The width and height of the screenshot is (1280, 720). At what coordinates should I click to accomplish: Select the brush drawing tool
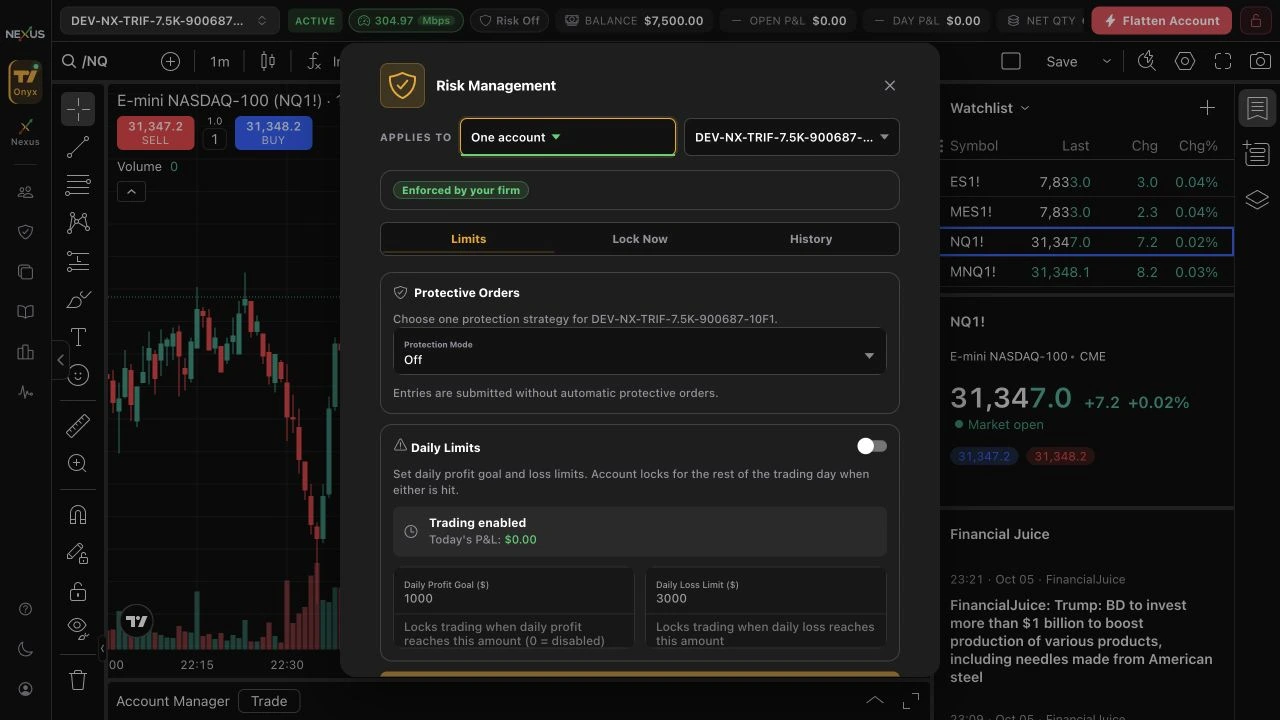pyautogui.click(x=78, y=300)
